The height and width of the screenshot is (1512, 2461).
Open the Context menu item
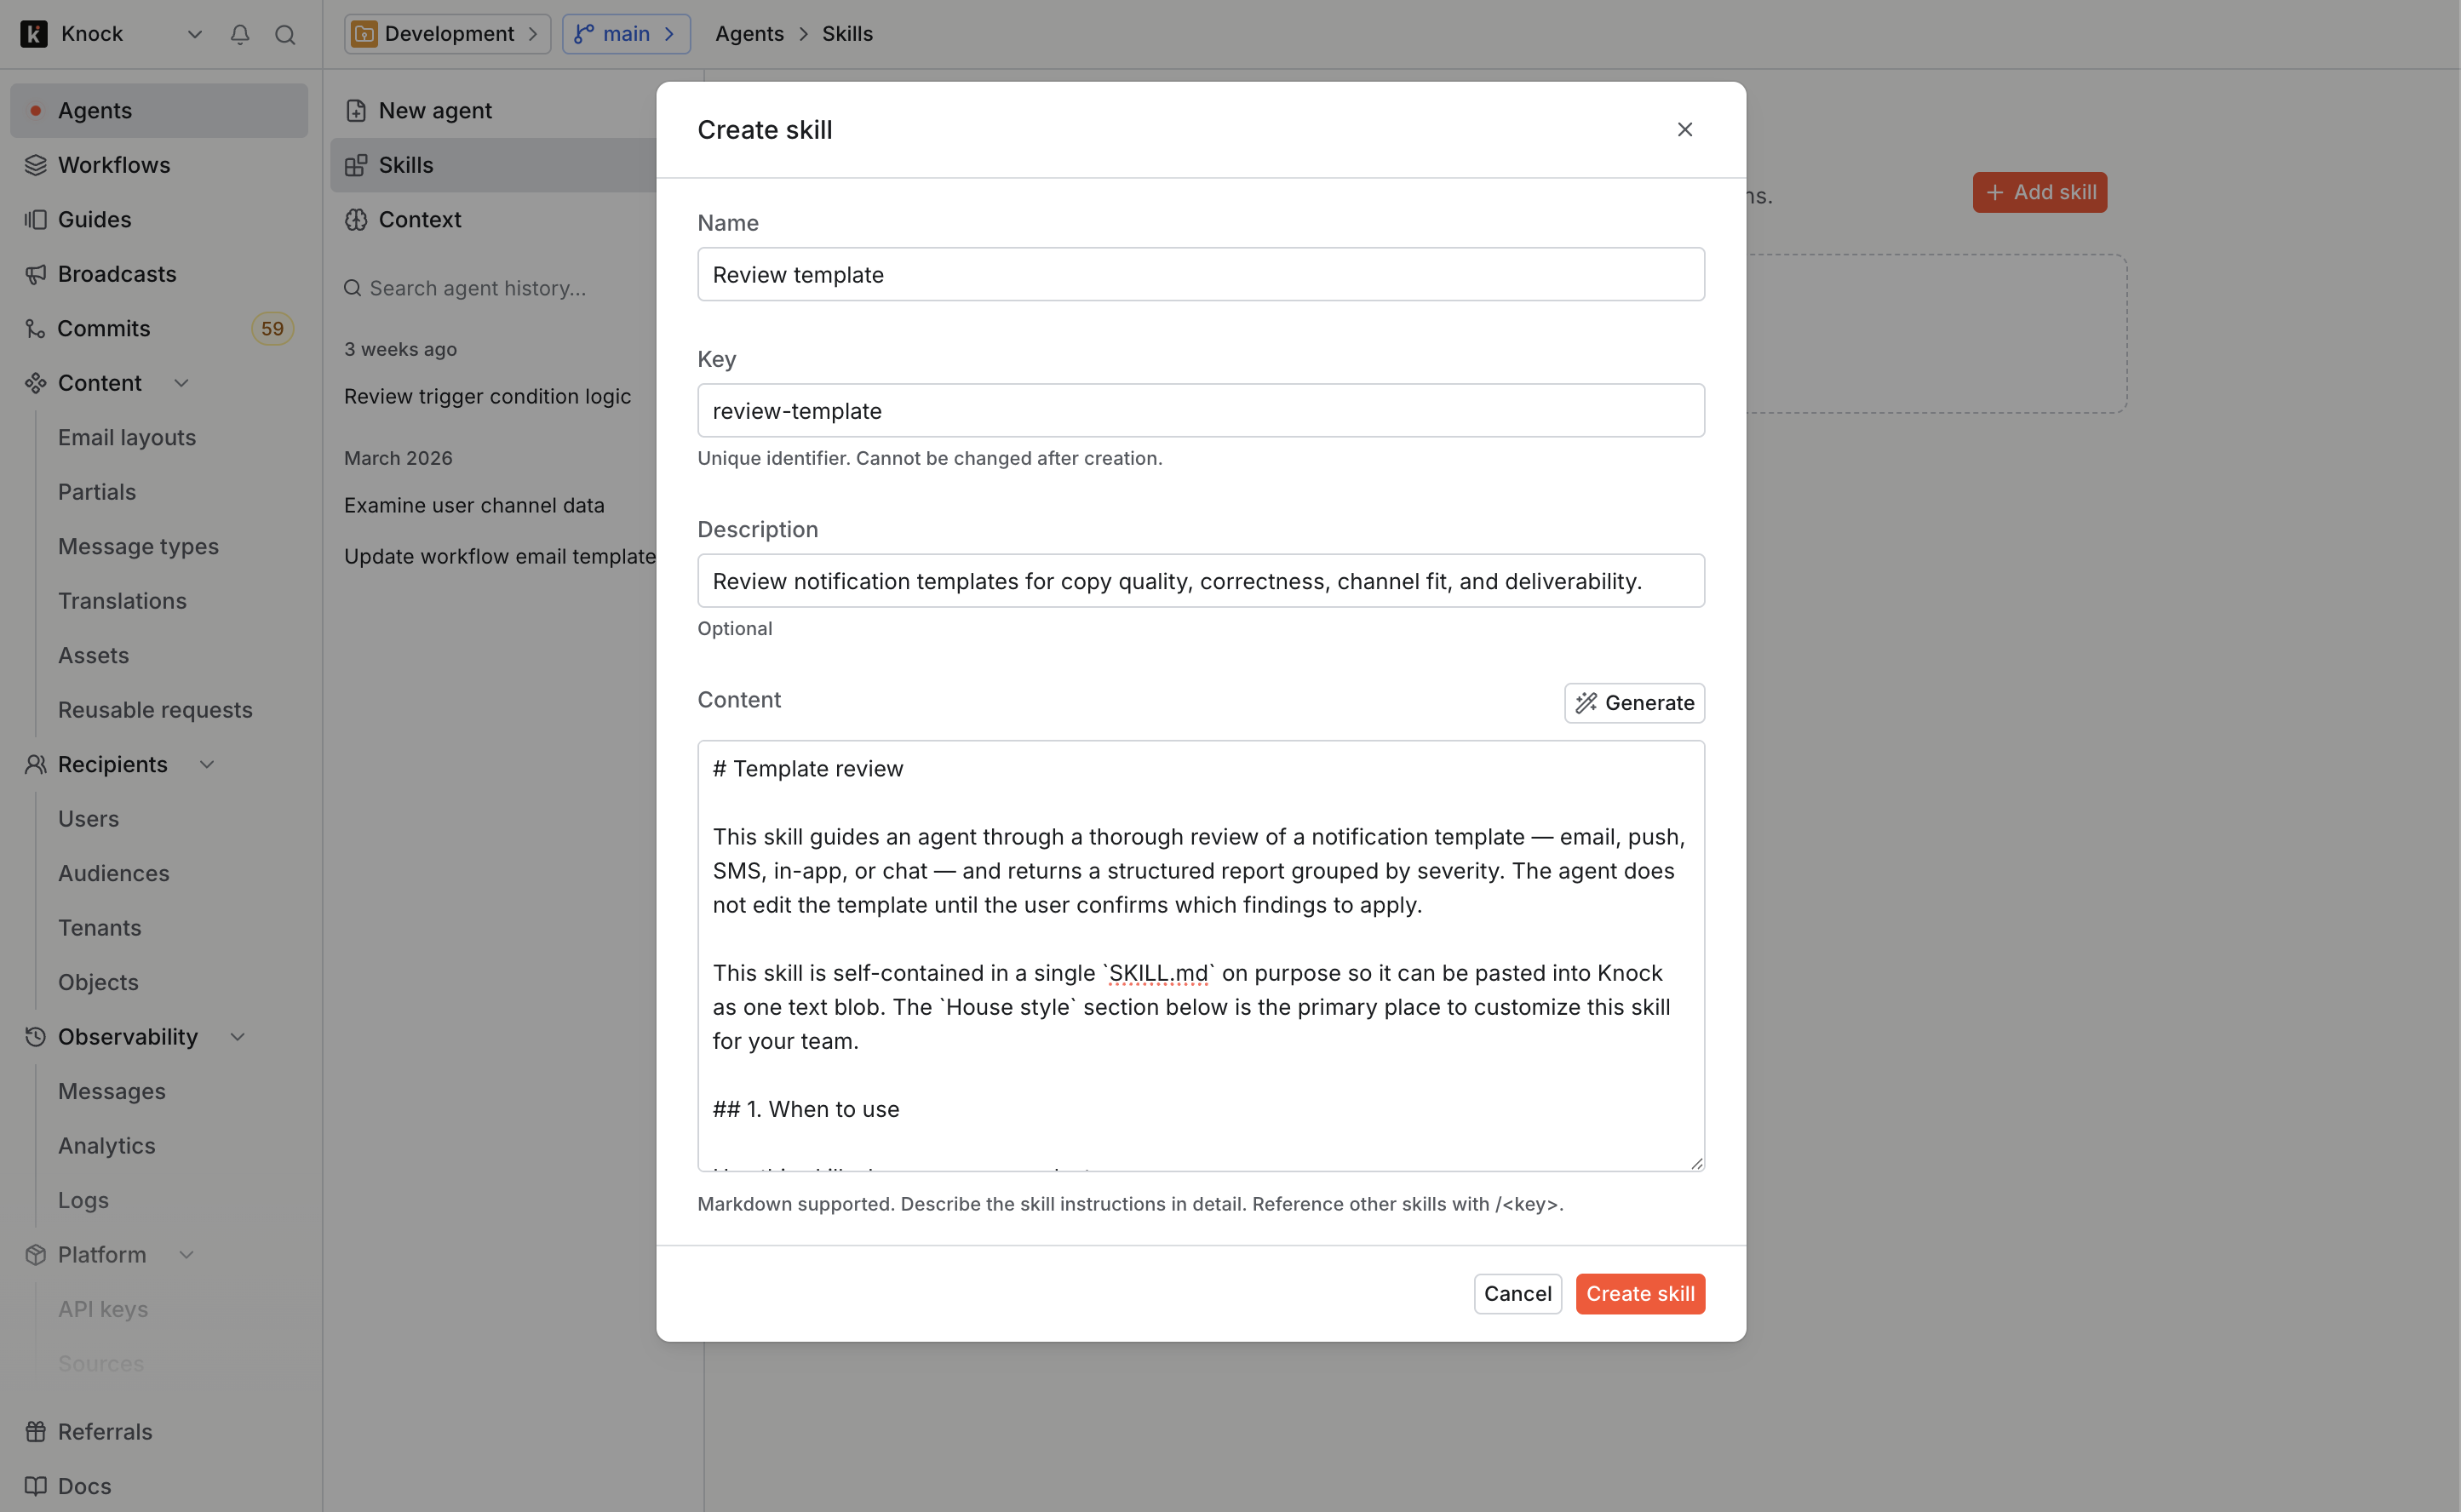pos(419,220)
